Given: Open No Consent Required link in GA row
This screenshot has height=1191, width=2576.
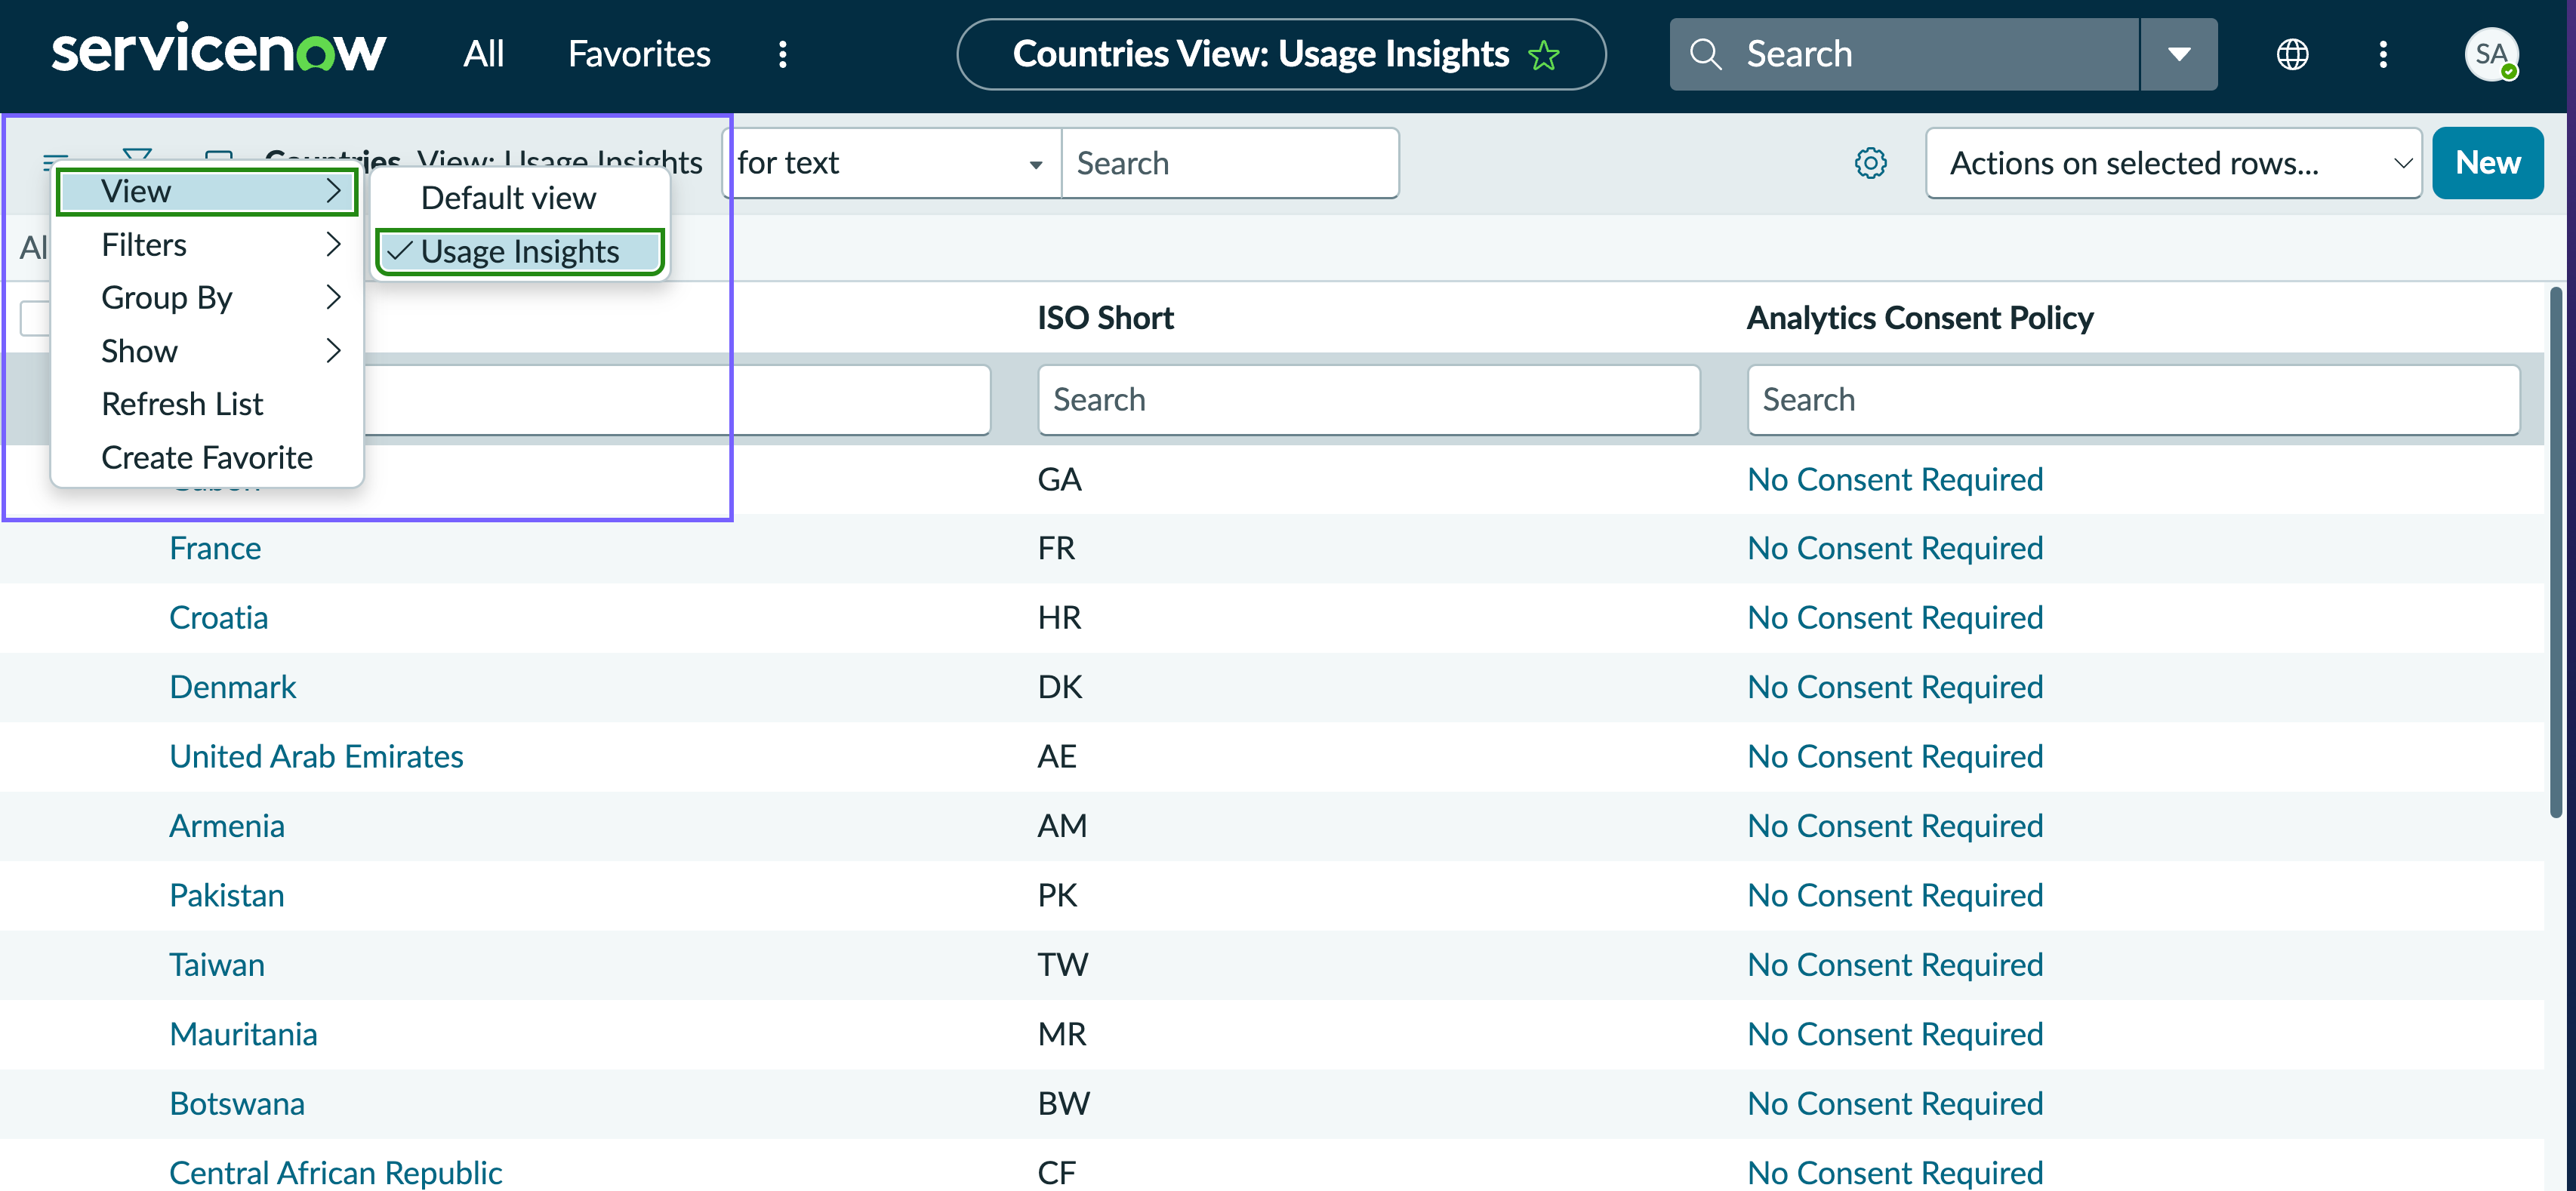Looking at the screenshot, I should (1894, 479).
